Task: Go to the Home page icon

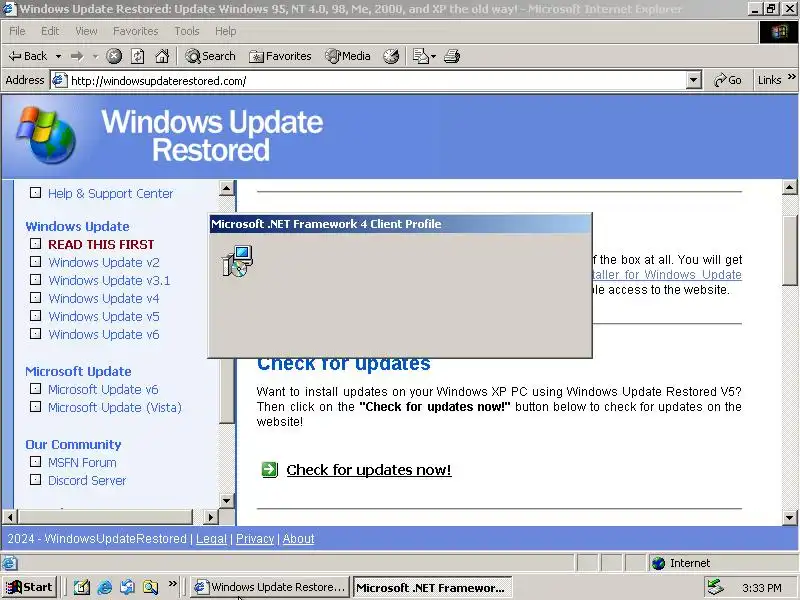Action: click(162, 56)
